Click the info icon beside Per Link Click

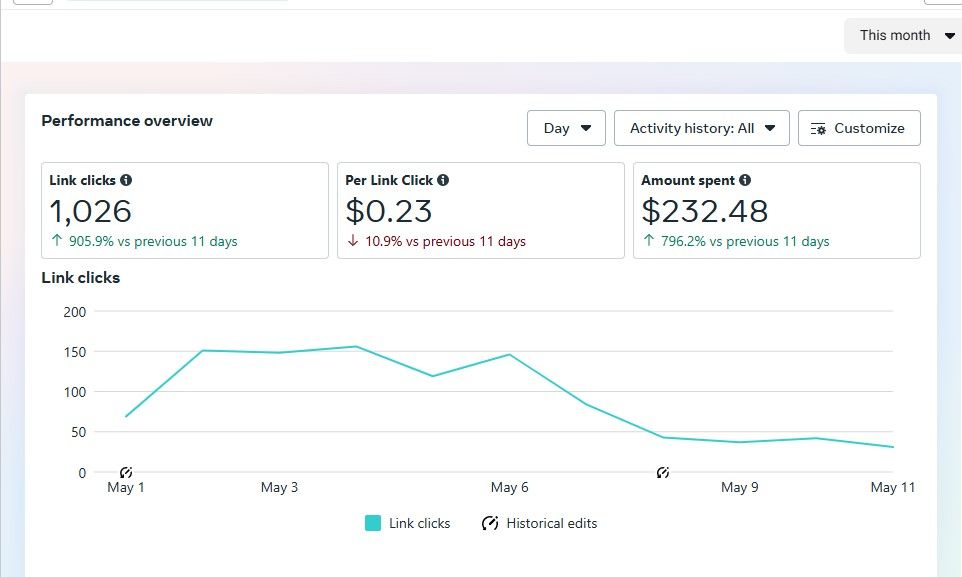tap(443, 181)
